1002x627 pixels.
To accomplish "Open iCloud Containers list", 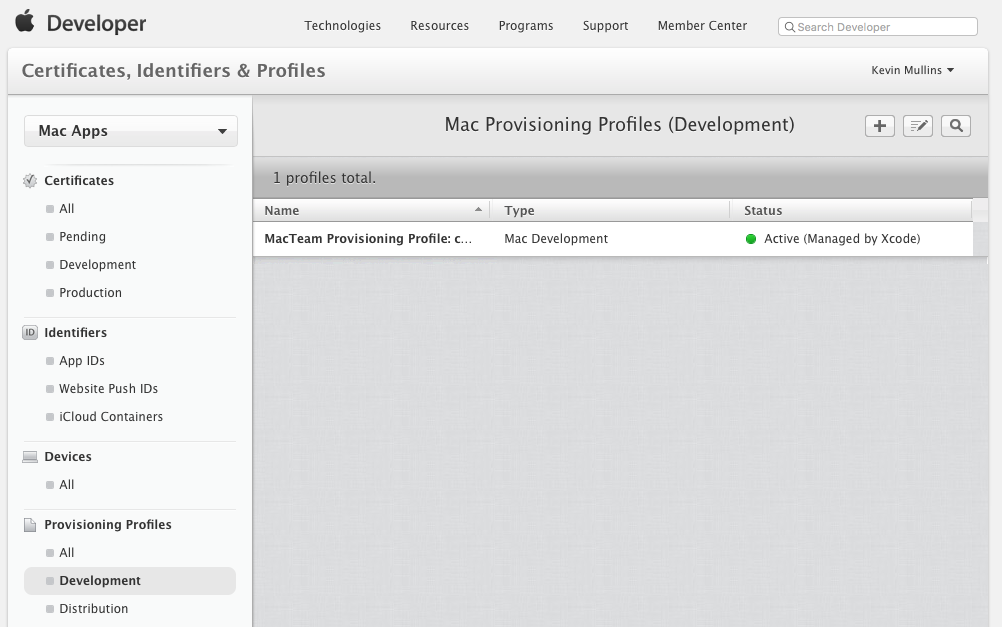I will click(111, 417).
